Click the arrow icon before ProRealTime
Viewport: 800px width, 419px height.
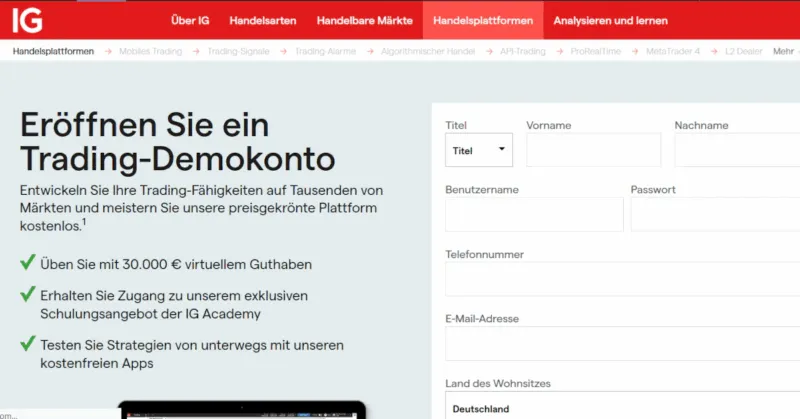tap(560, 52)
